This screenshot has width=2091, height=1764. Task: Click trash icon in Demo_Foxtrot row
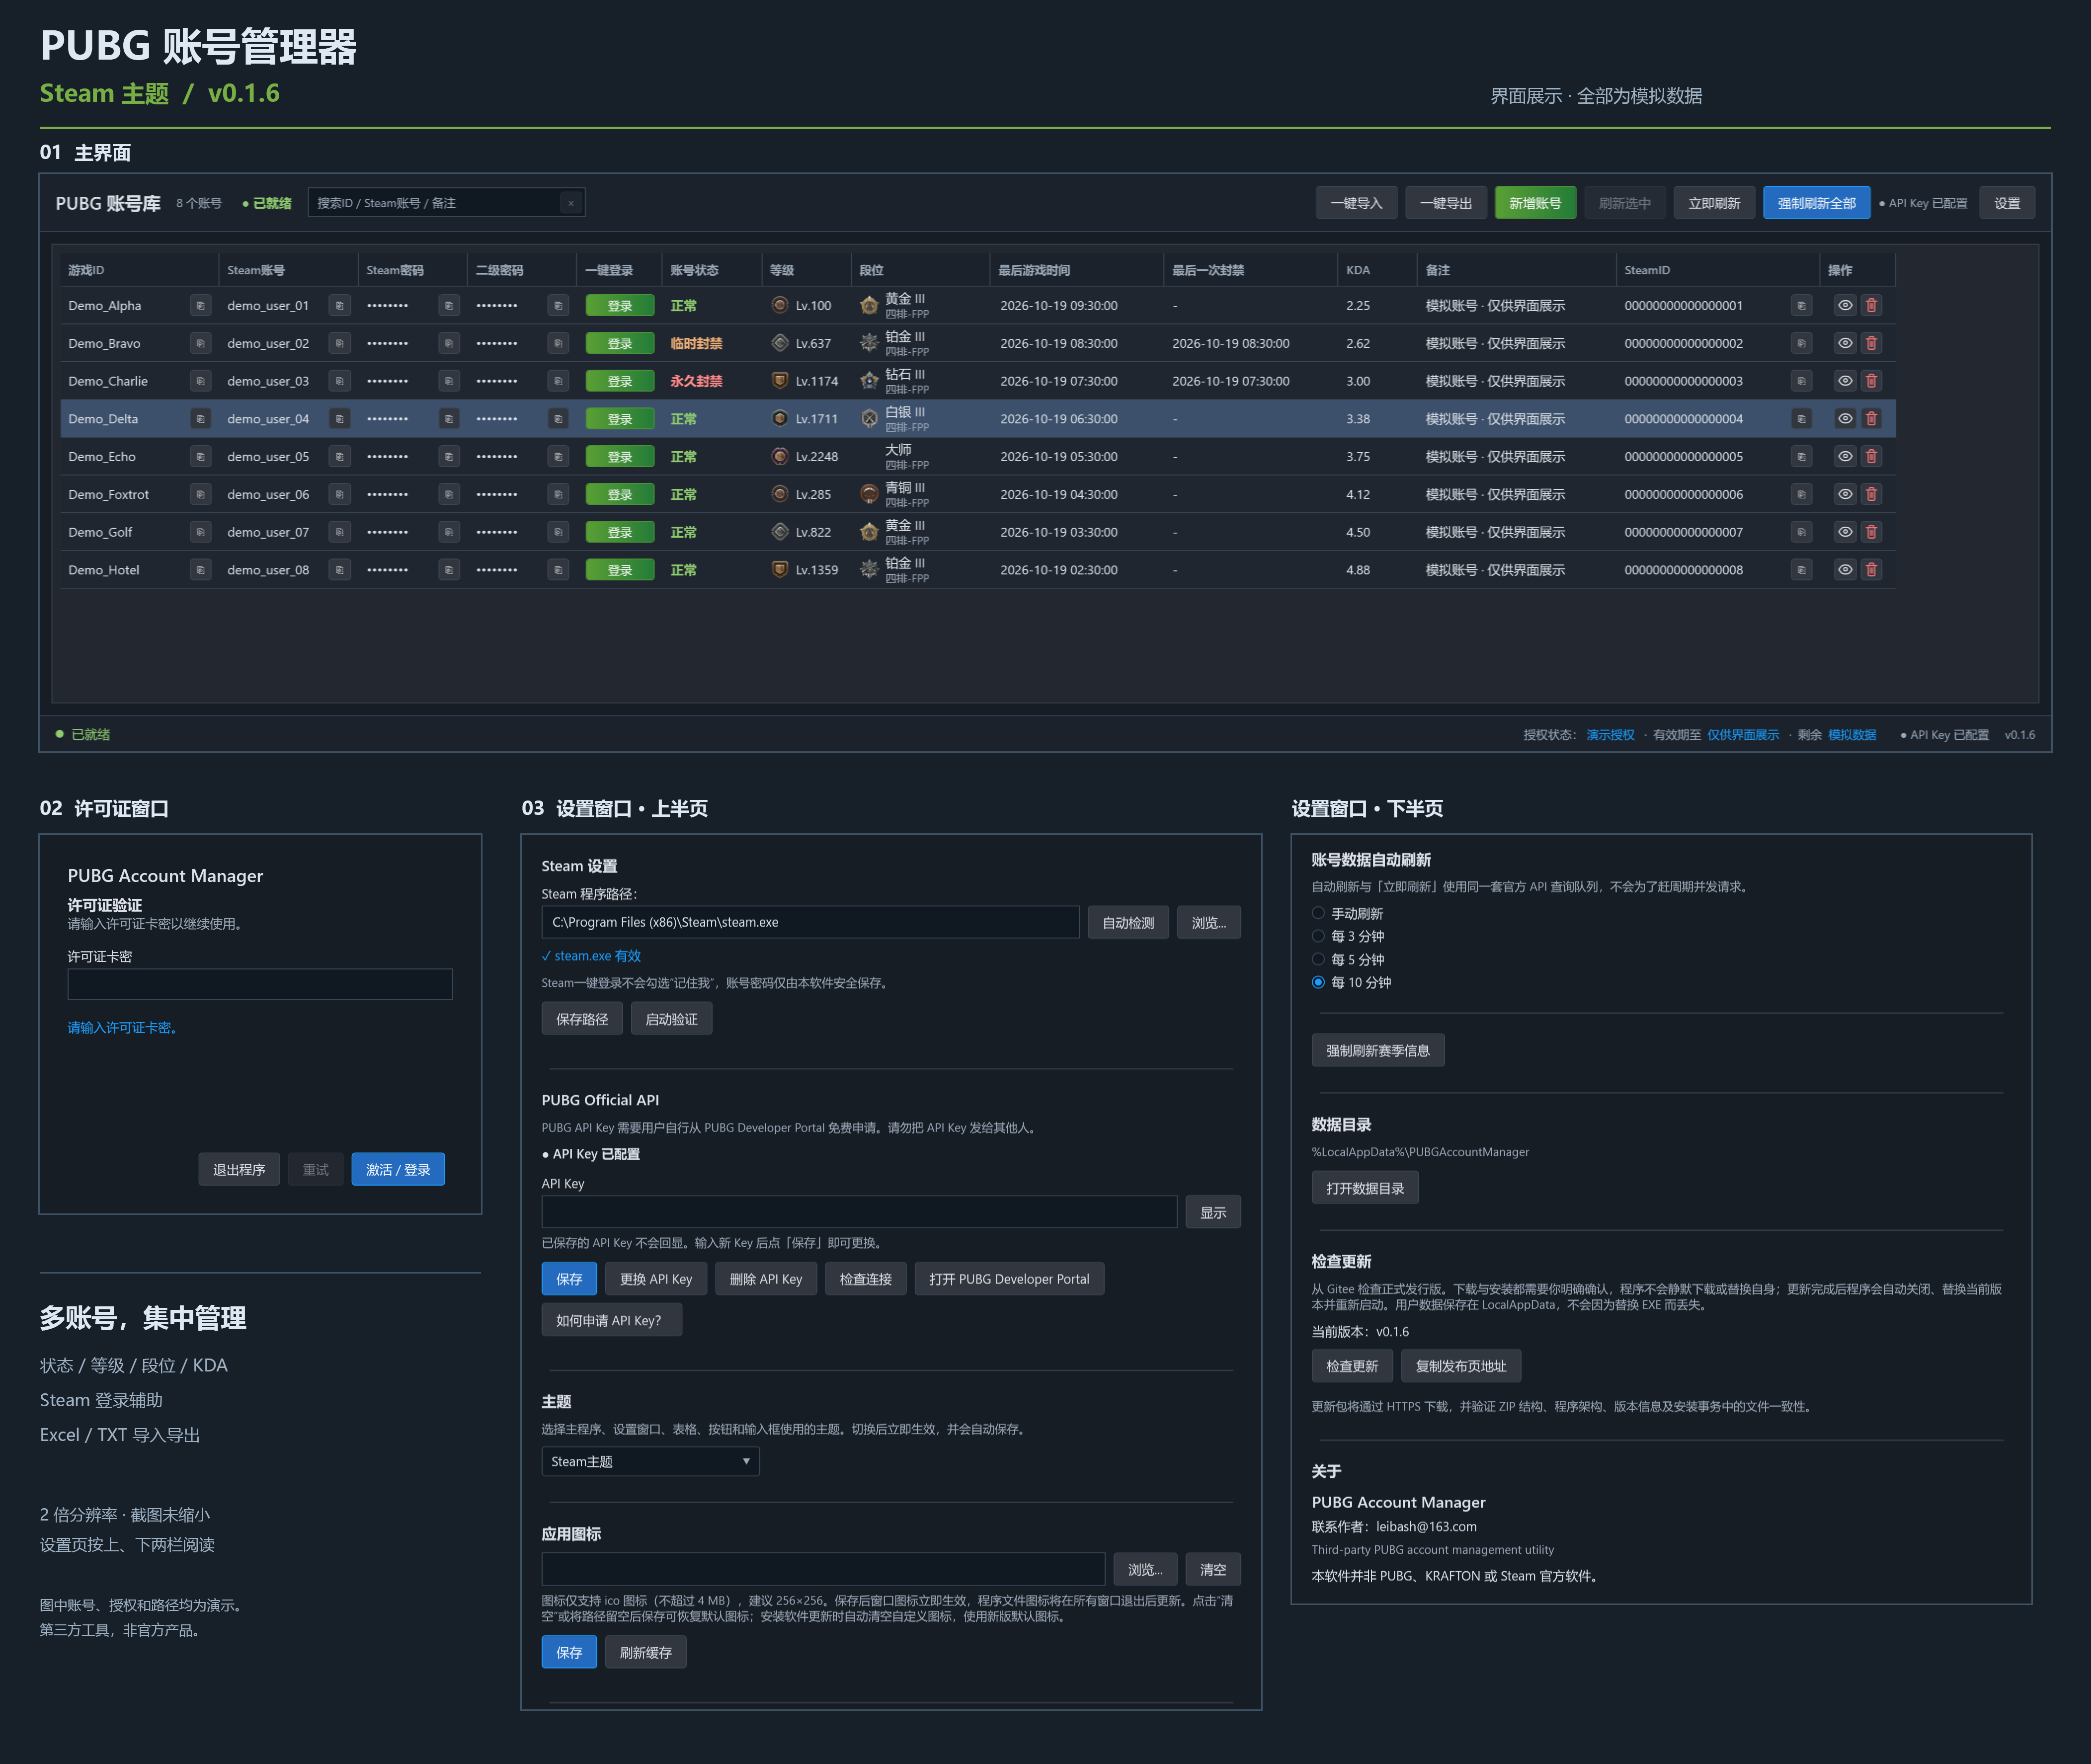pyautogui.click(x=1871, y=495)
